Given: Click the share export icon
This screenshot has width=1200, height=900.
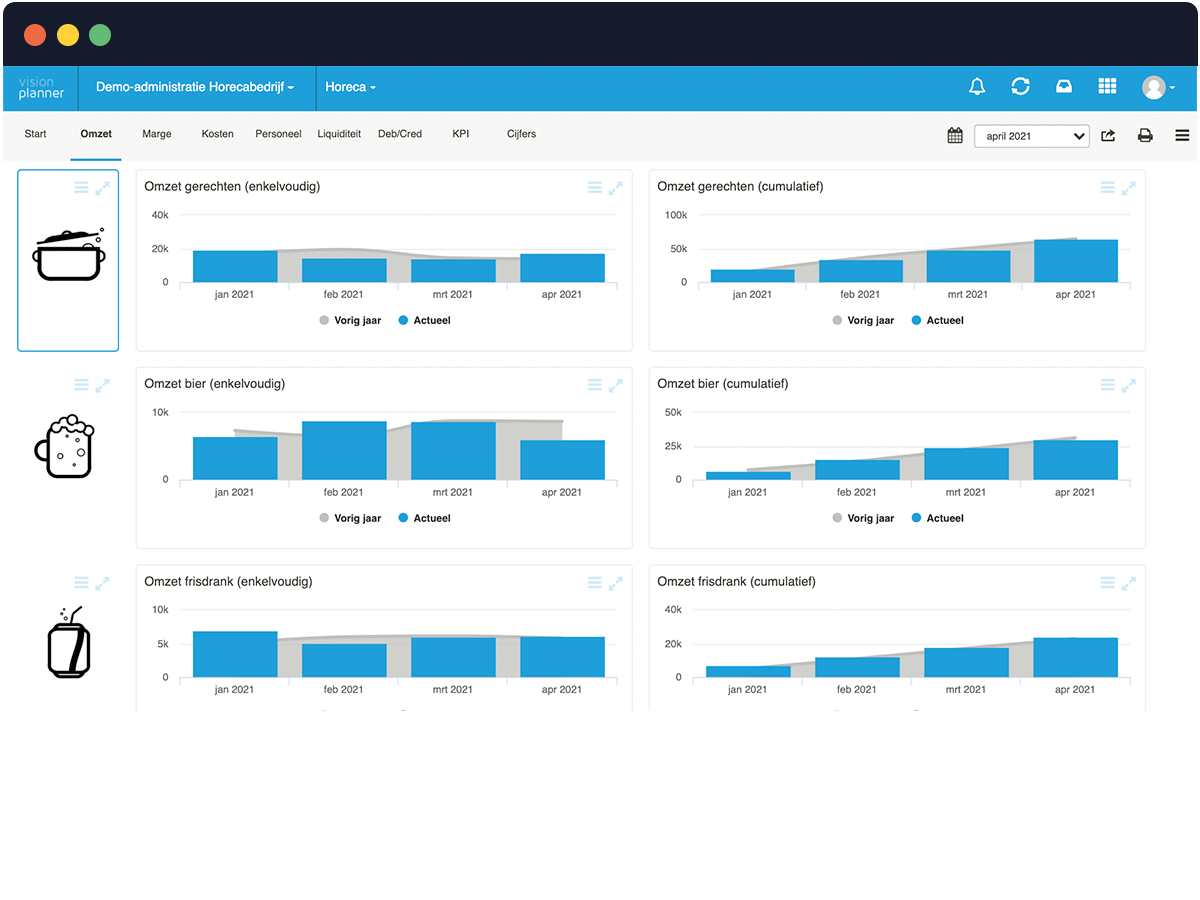Looking at the screenshot, I should click(x=1108, y=135).
